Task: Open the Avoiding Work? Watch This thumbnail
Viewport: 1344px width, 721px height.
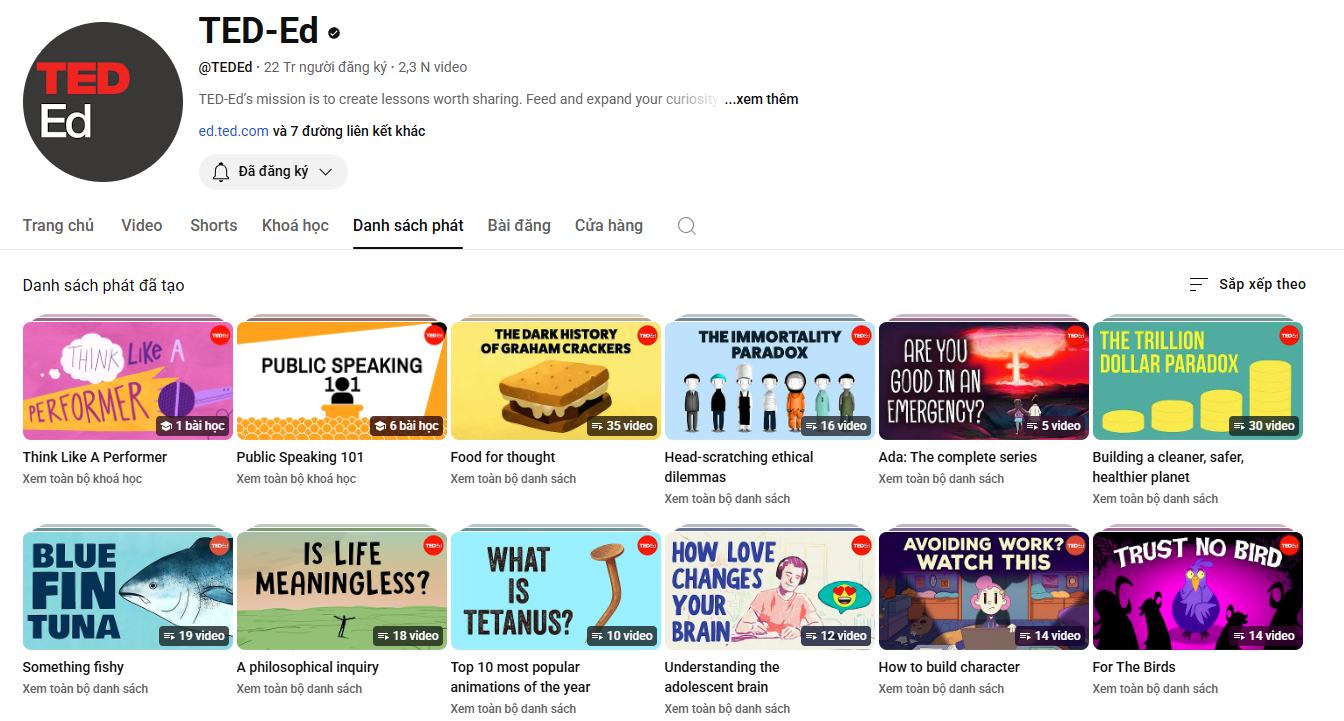Action: click(x=984, y=591)
